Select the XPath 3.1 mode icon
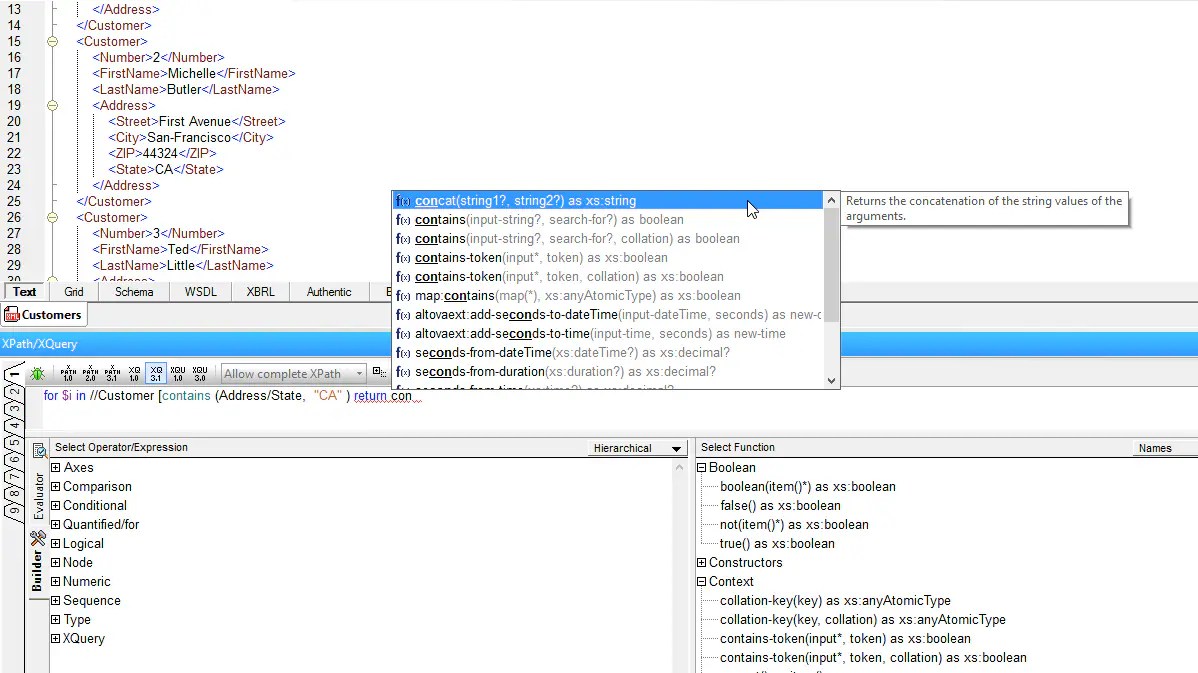 (111, 373)
